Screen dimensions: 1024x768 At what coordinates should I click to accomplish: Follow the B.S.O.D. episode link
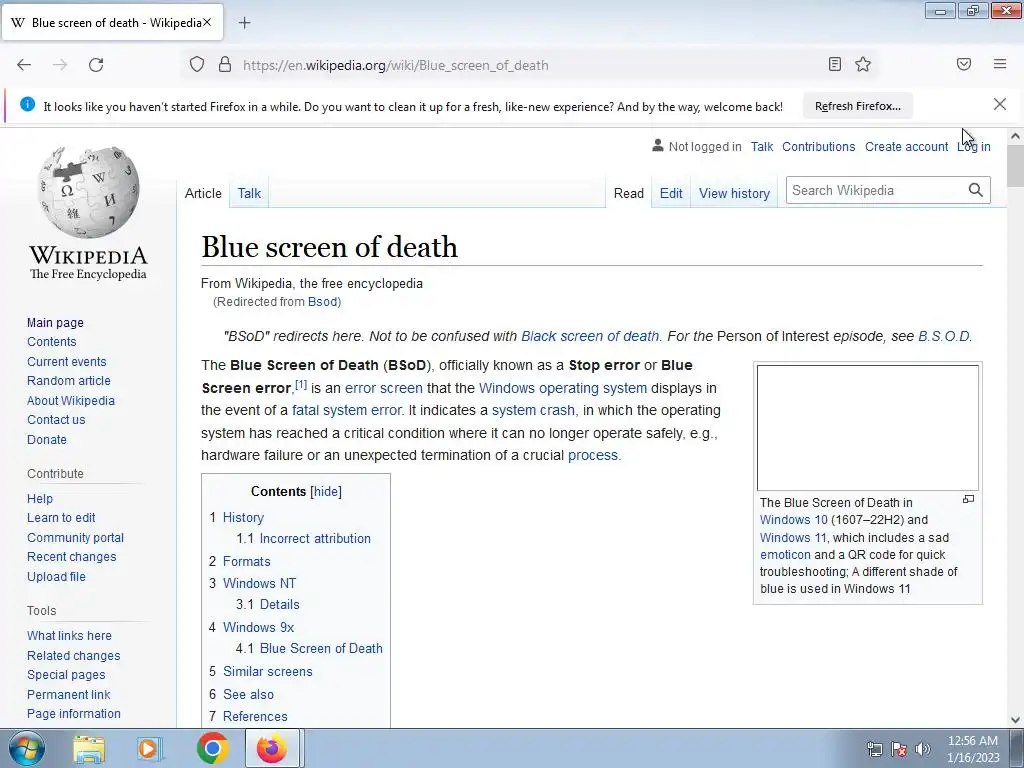(x=945, y=336)
